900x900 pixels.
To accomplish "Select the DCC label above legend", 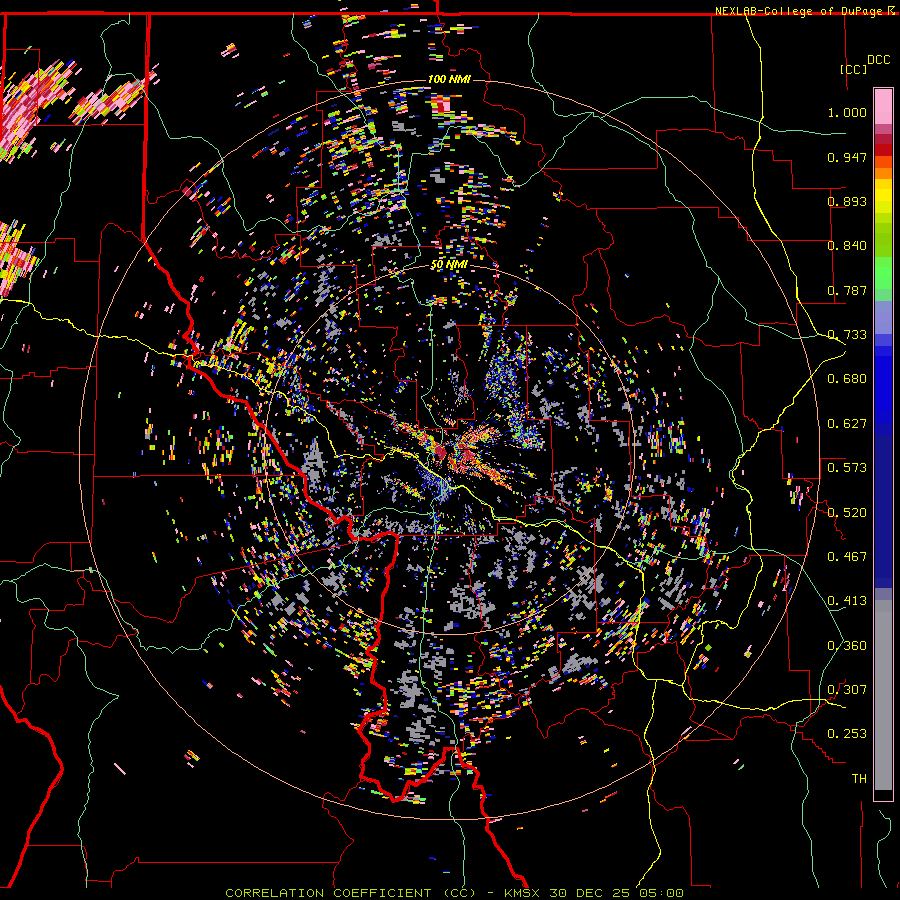I will (878, 60).
